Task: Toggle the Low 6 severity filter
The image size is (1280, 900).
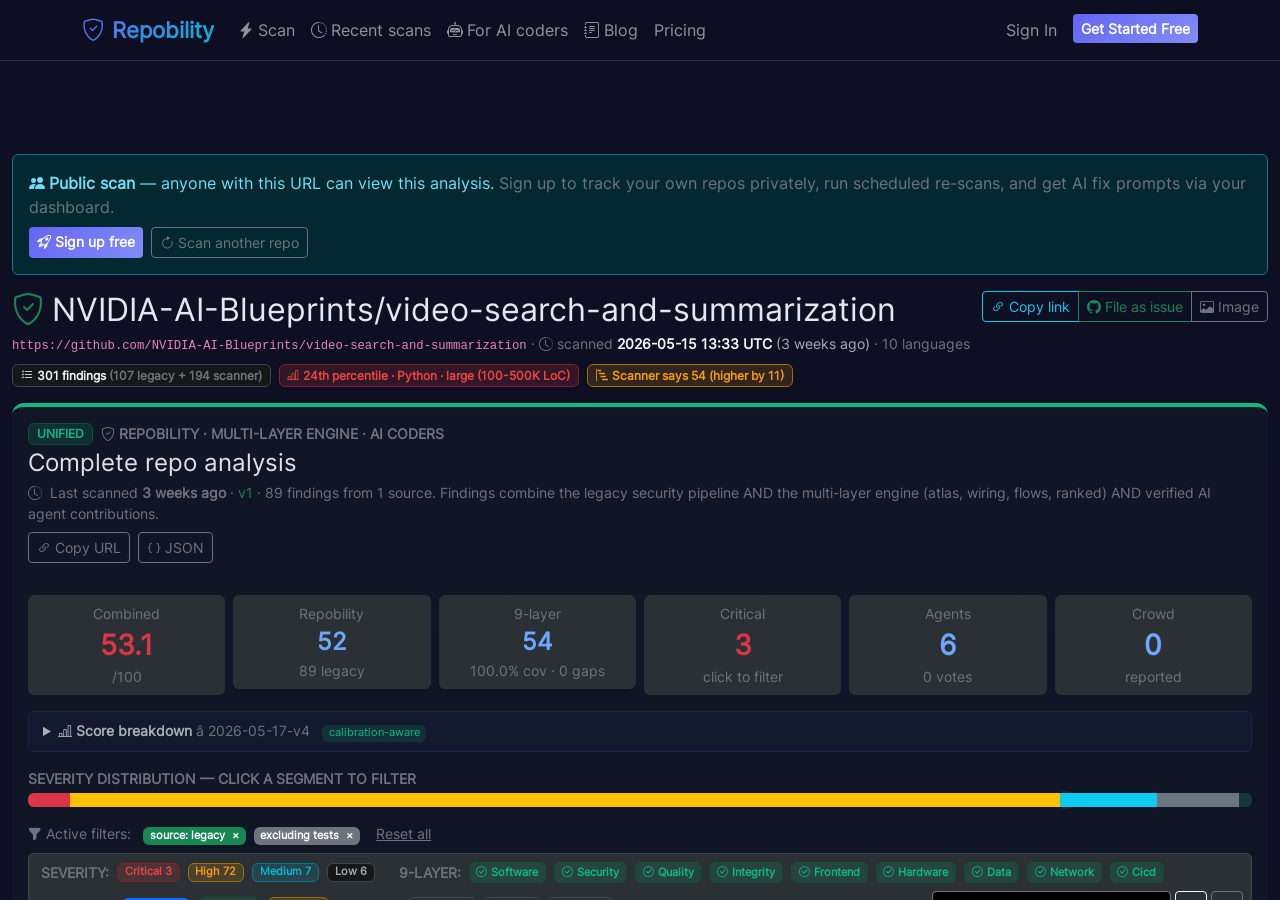Action: 351,872
